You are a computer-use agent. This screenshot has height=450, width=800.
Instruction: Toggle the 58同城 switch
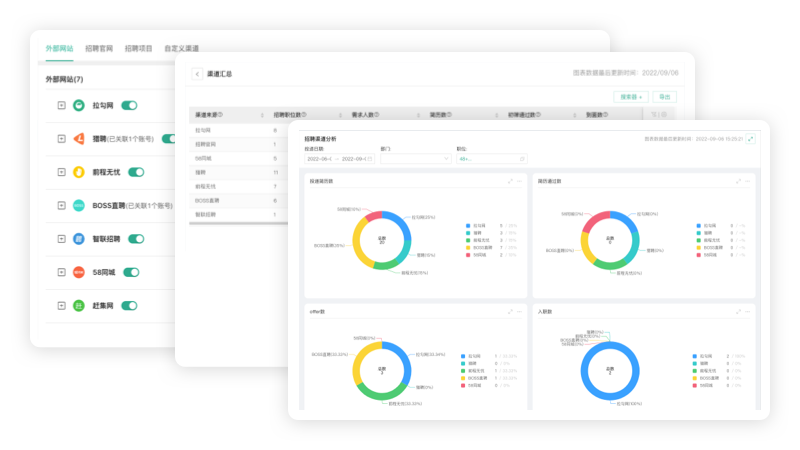(131, 272)
